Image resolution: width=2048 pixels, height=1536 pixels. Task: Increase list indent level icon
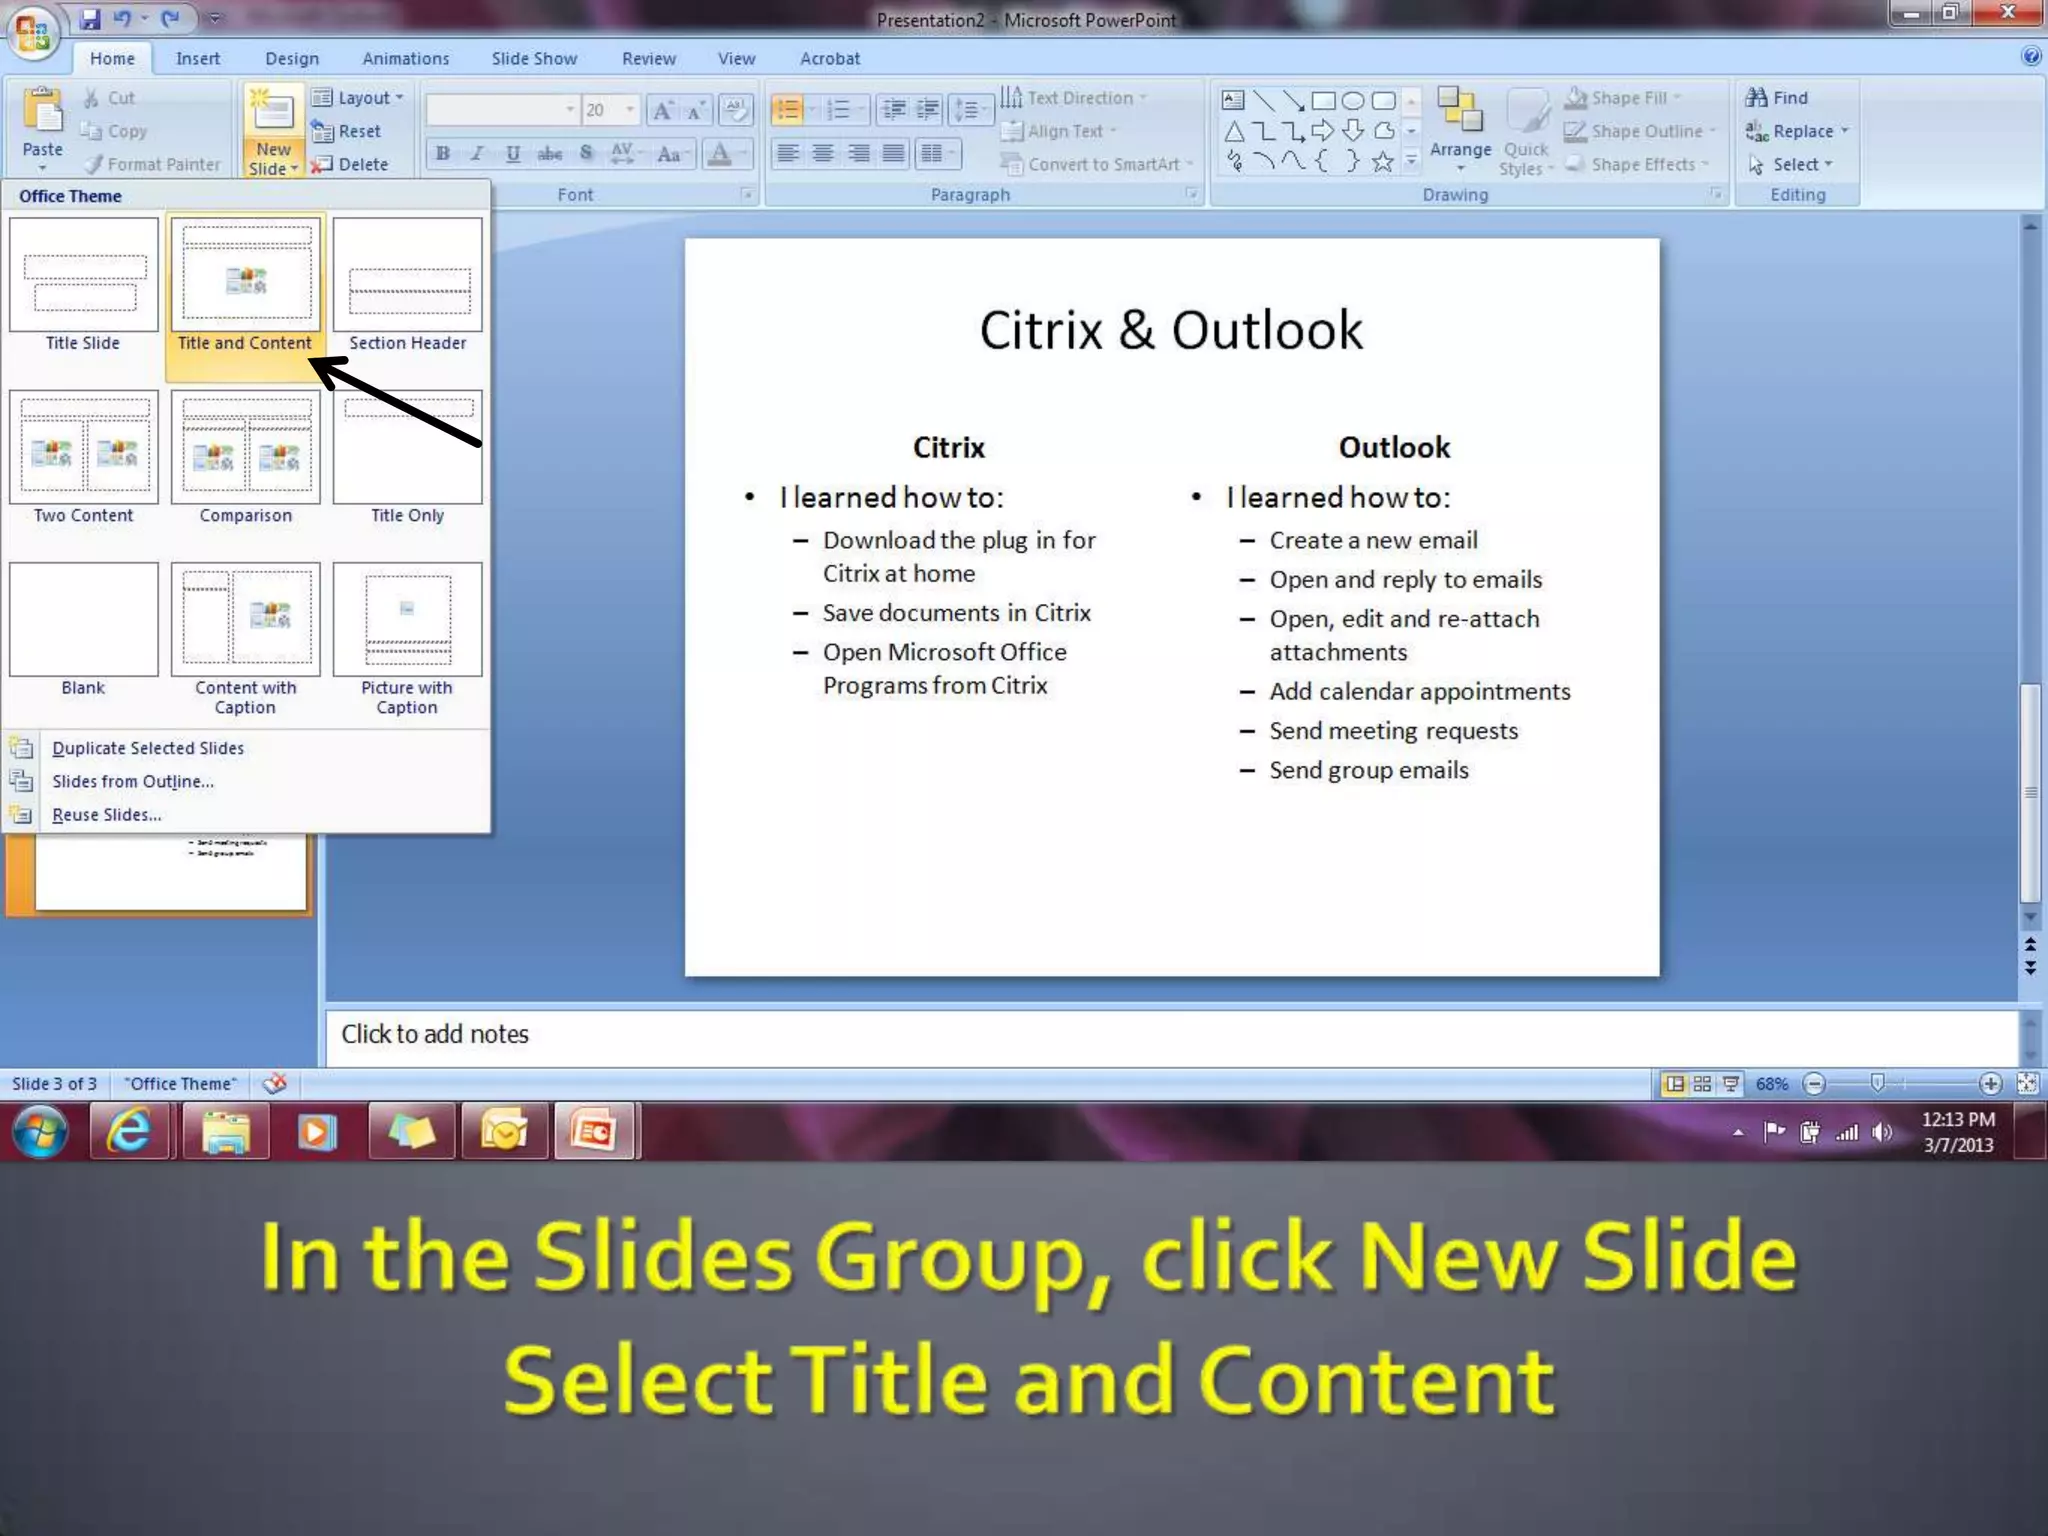click(928, 110)
